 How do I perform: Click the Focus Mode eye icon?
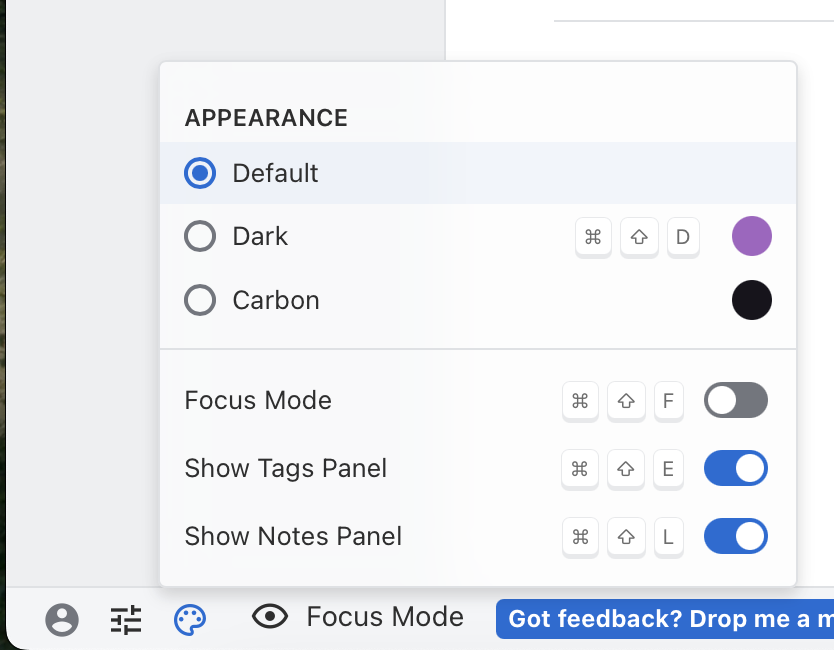pyautogui.click(x=270, y=617)
